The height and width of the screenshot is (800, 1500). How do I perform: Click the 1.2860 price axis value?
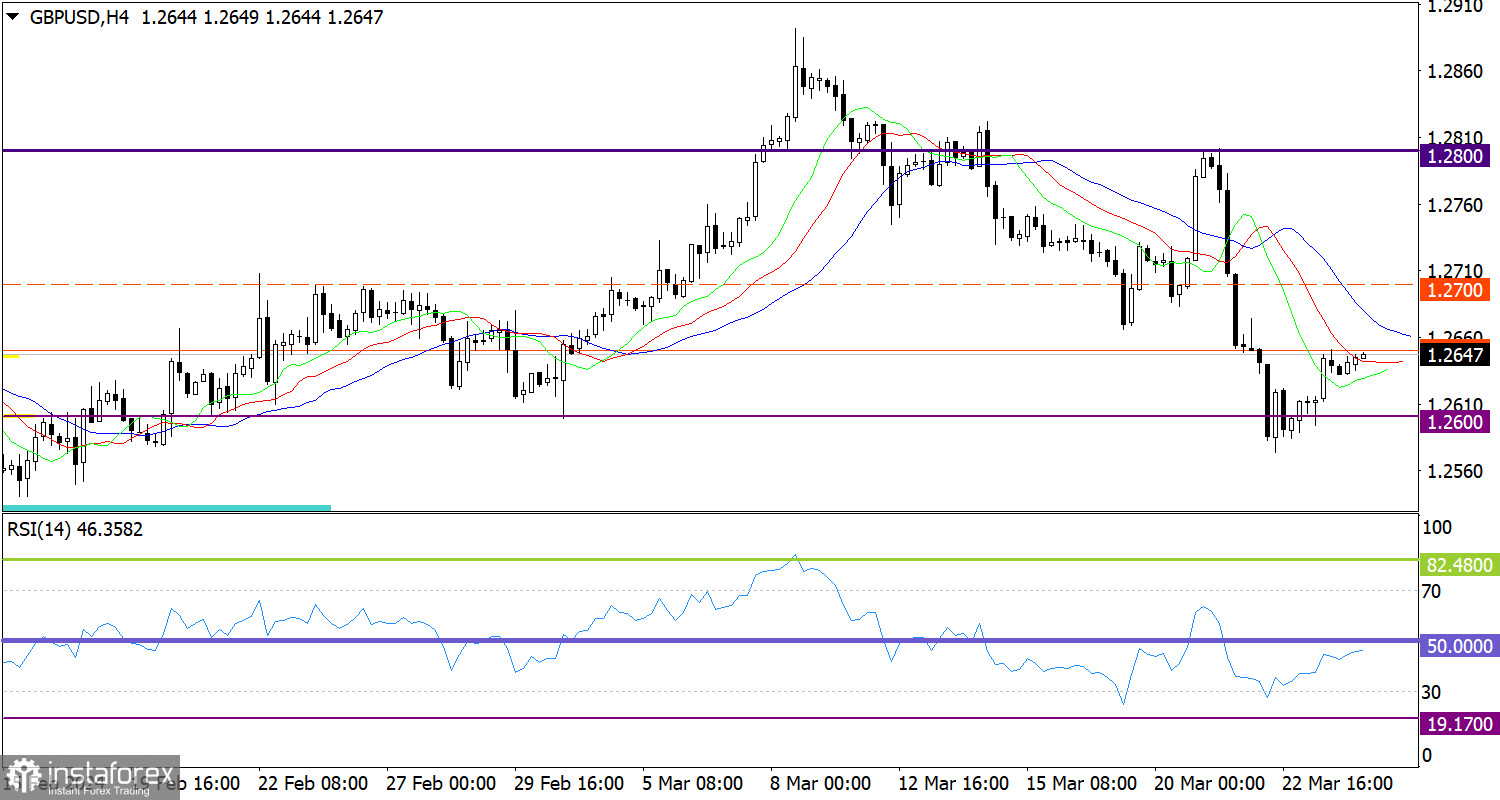(1455, 72)
